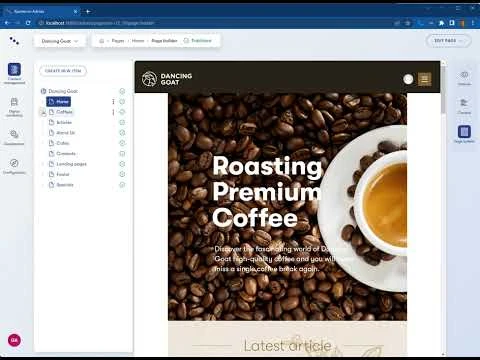Viewport: 480px width, 360px height.
Task: Click the Dancing Goat logo in the preview
Action: tap(167, 79)
